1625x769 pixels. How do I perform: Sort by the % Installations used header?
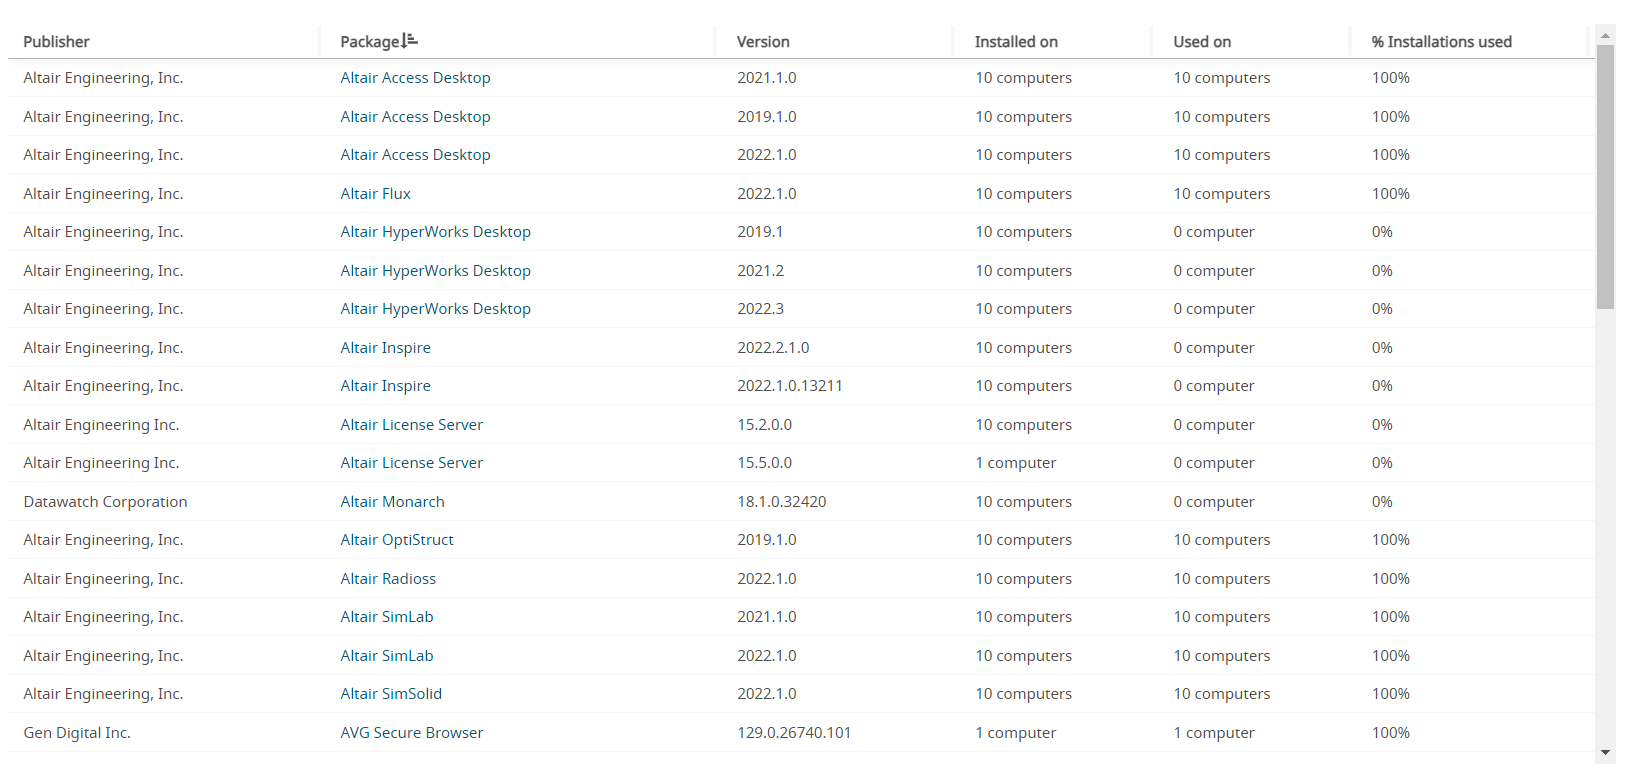pyautogui.click(x=1441, y=42)
